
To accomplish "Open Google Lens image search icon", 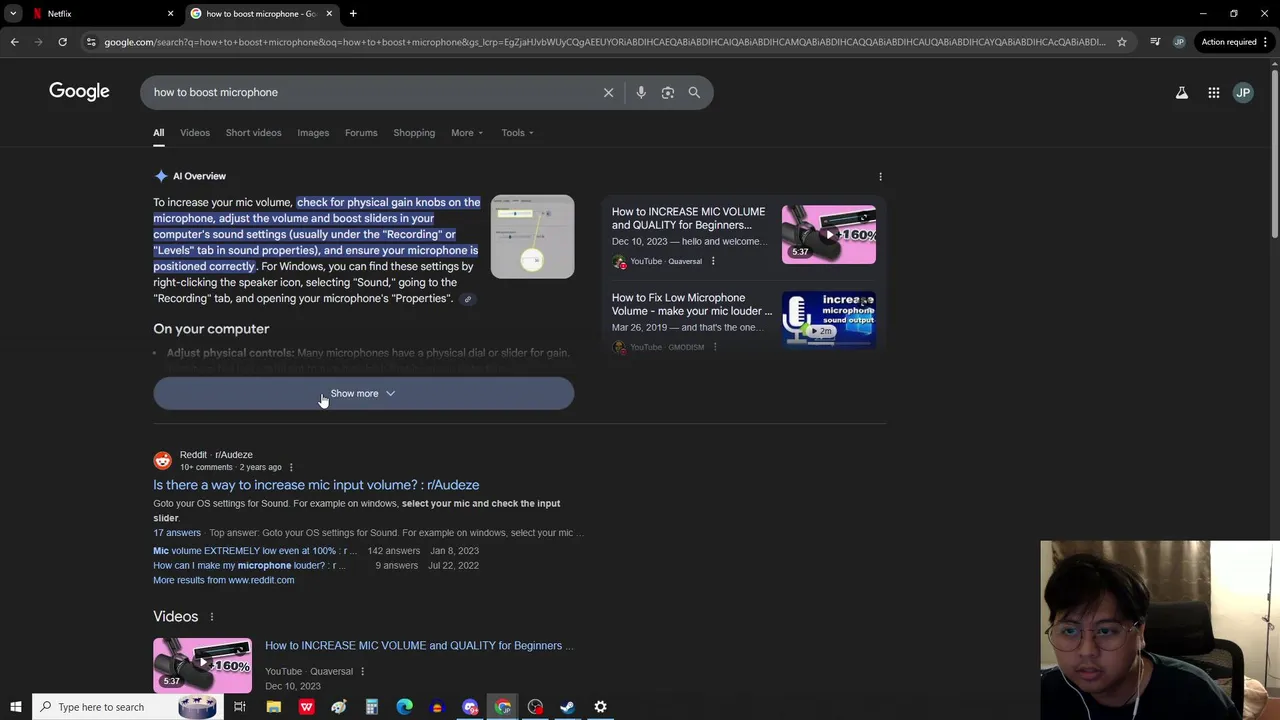I will coord(667,92).
